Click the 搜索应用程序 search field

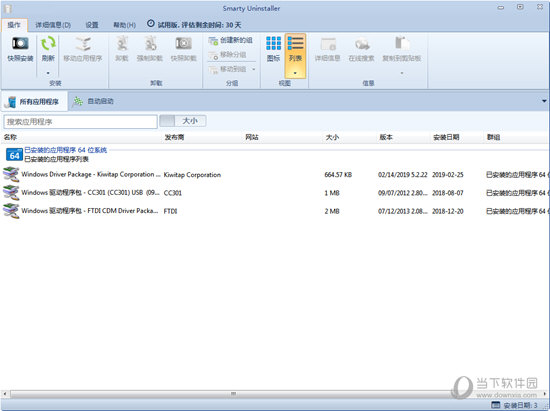pyautogui.click(x=80, y=122)
